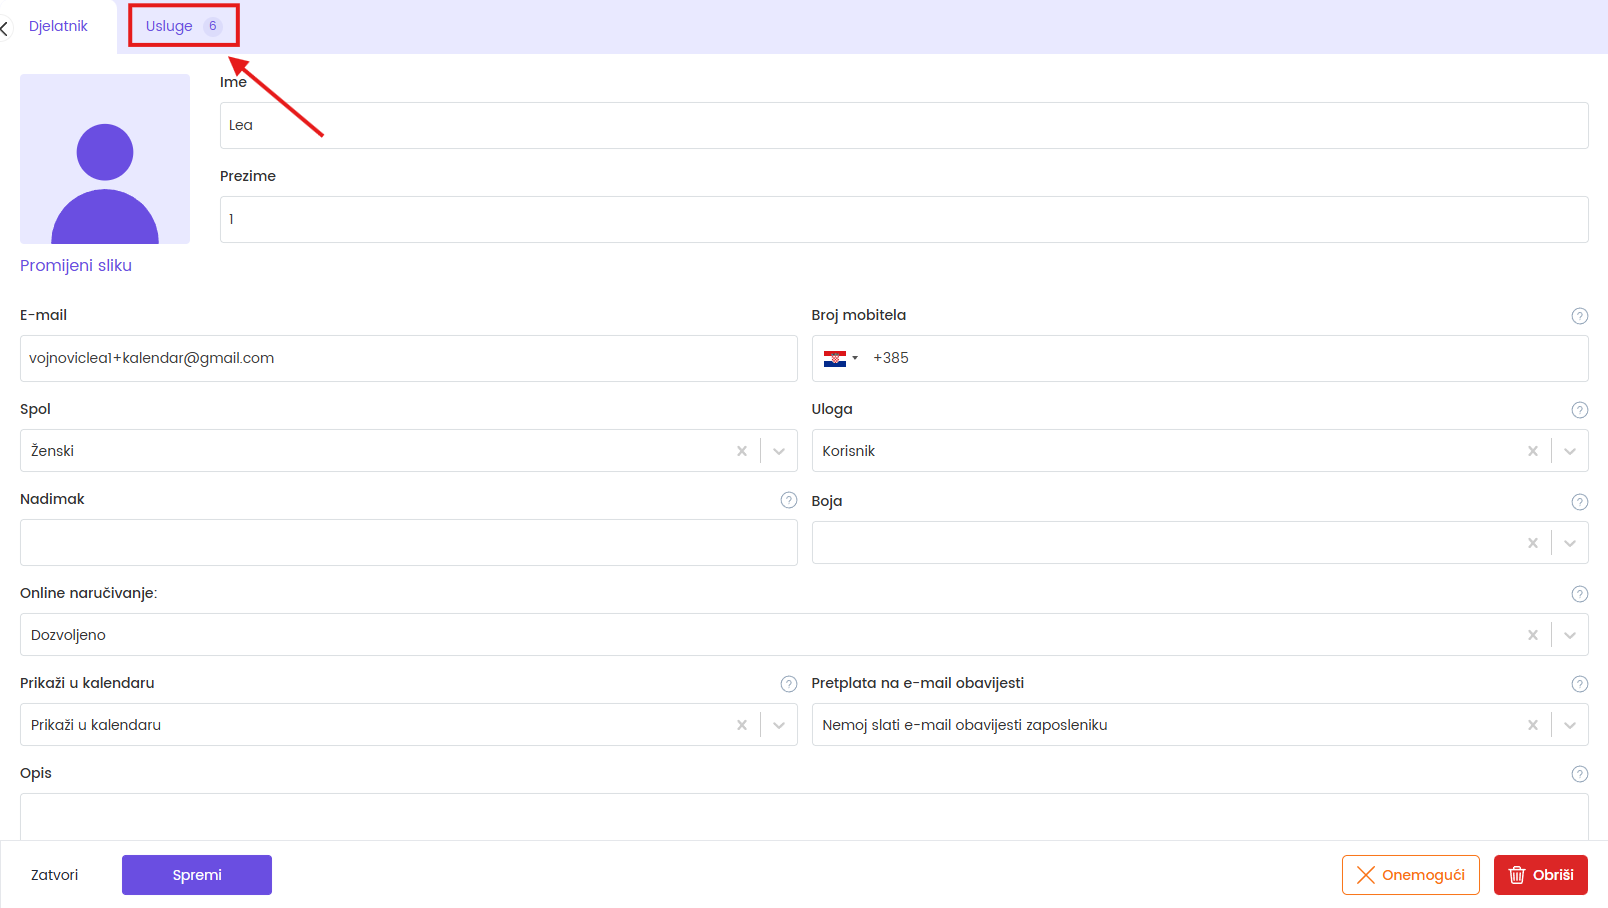
Task: Clear the Korisnik value in Uloga
Action: (x=1532, y=451)
